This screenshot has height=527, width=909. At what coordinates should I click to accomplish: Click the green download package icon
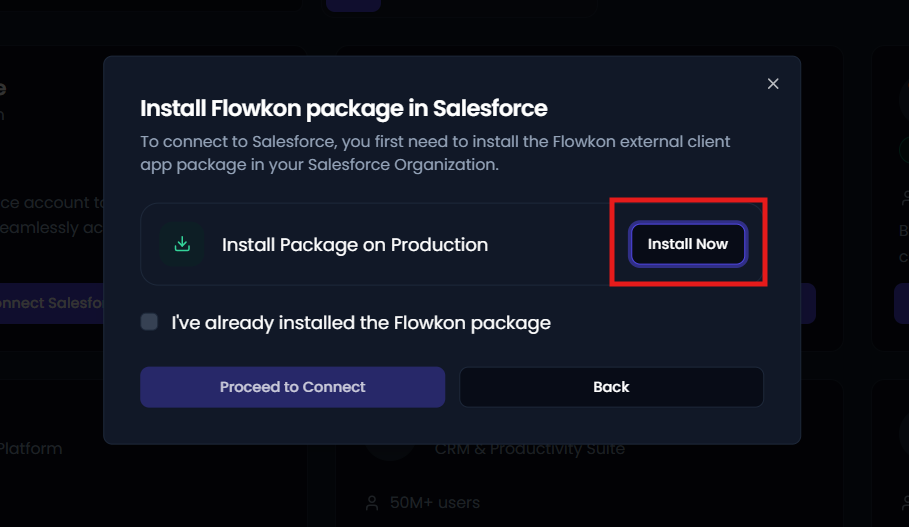click(x=182, y=244)
